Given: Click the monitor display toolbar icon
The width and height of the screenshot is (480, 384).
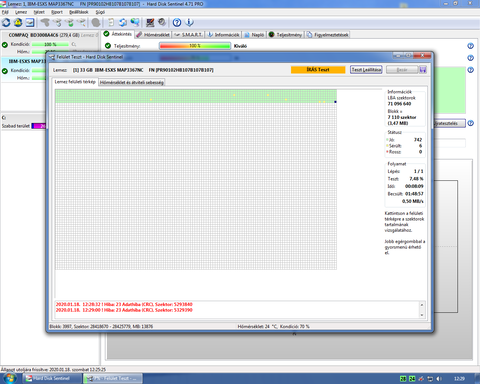Looking at the screenshot, I should tap(150, 23).
